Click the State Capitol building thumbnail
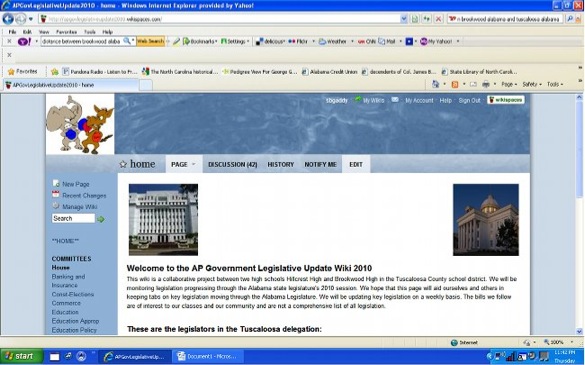Image resolution: width=585 pixels, height=365 pixels. point(486,220)
